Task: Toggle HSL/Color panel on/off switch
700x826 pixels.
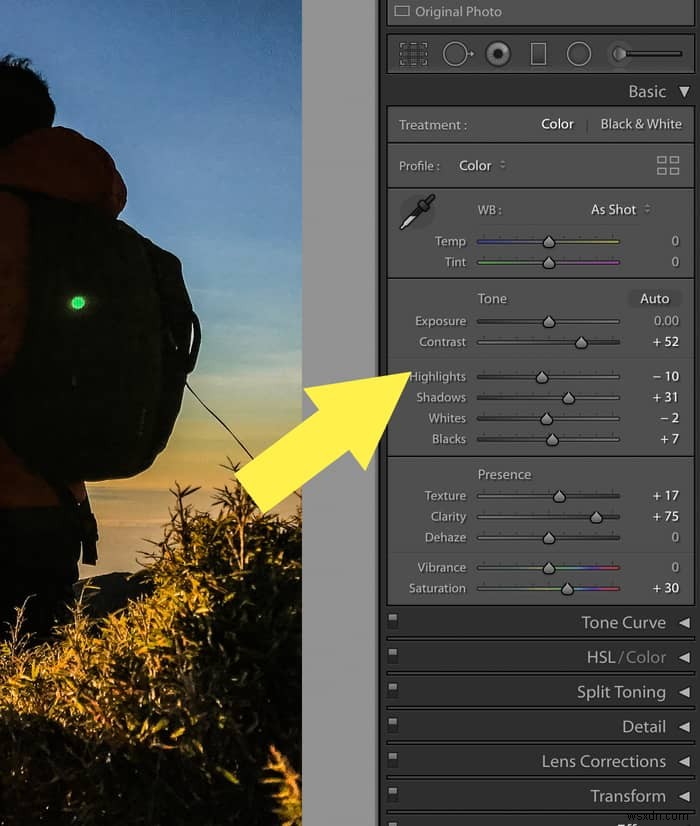Action: (x=393, y=656)
